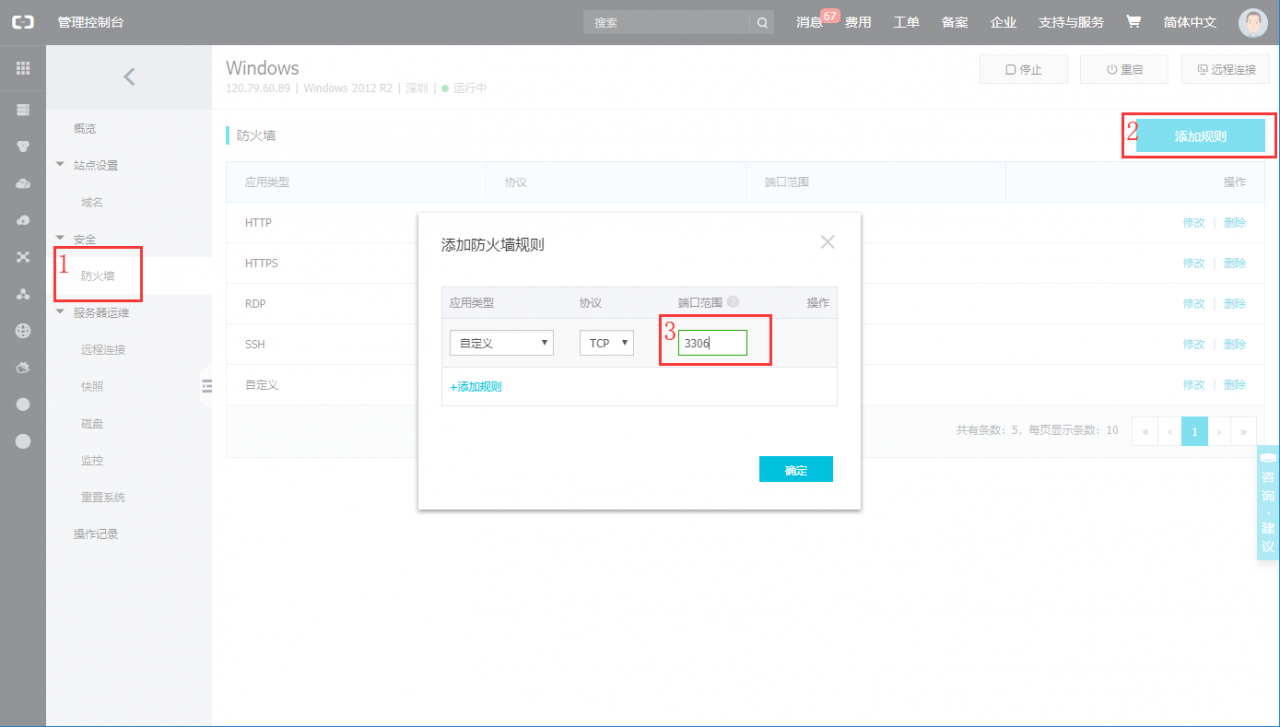Click 修改 for the HTTPS rule
The width and height of the screenshot is (1280, 727).
1194,263
